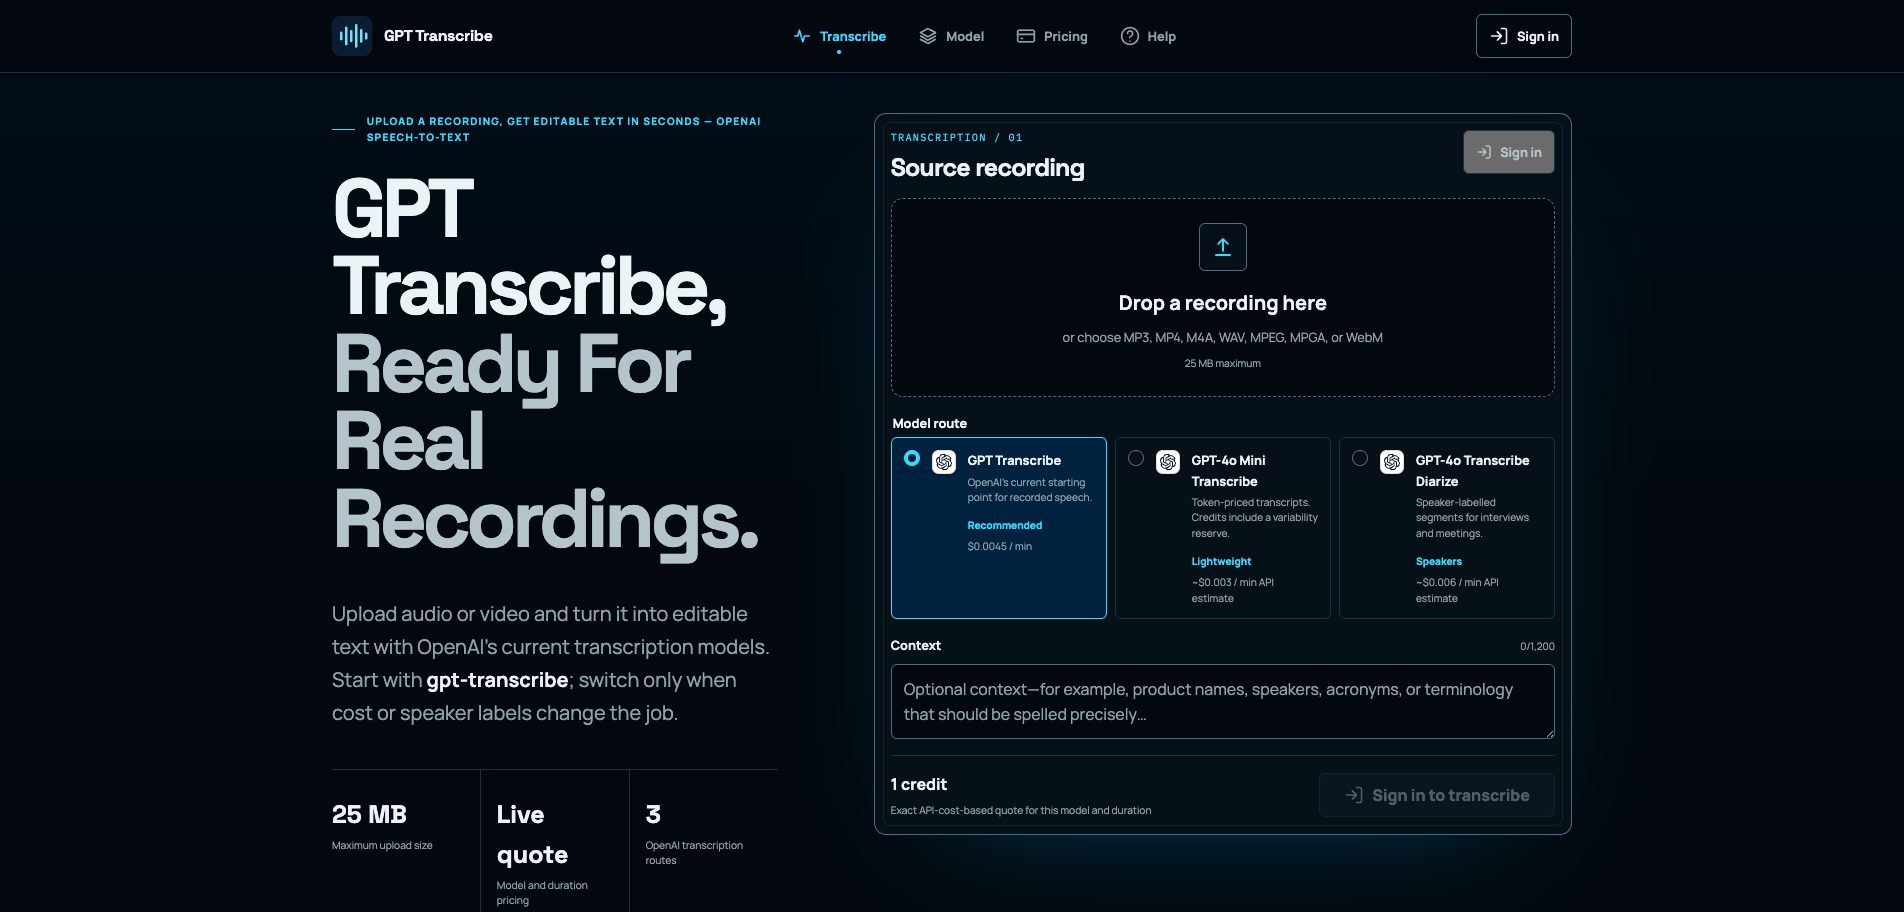1904x912 pixels.
Task: Open the Pricing navigation tab
Action: pyautogui.click(x=1052, y=36)
